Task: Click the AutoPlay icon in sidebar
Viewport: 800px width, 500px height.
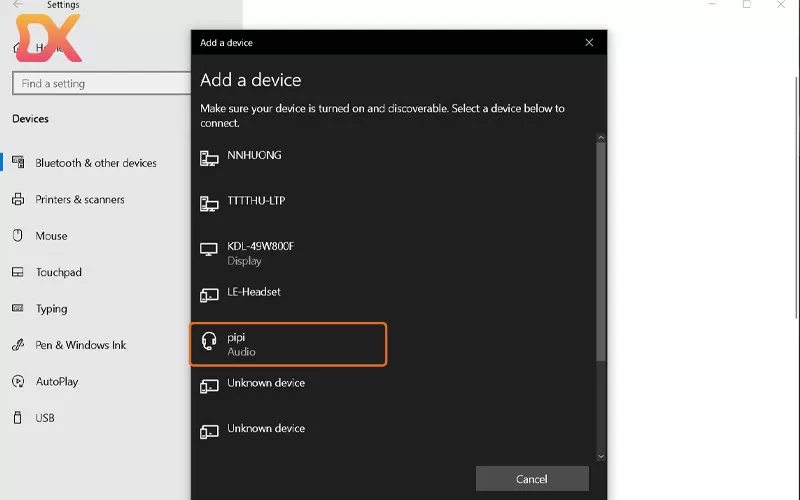Action: pyautogui.click(x=17, y=382)
